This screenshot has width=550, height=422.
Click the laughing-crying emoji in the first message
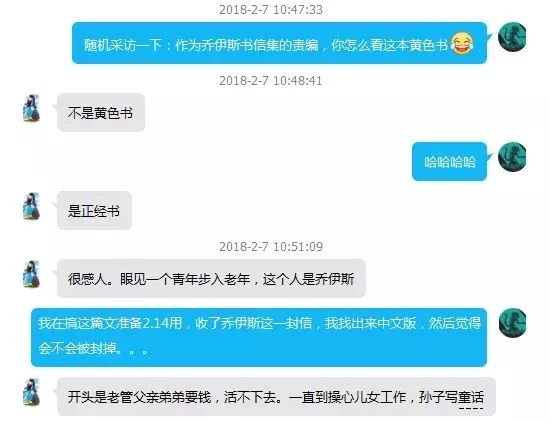click(462, 43)
